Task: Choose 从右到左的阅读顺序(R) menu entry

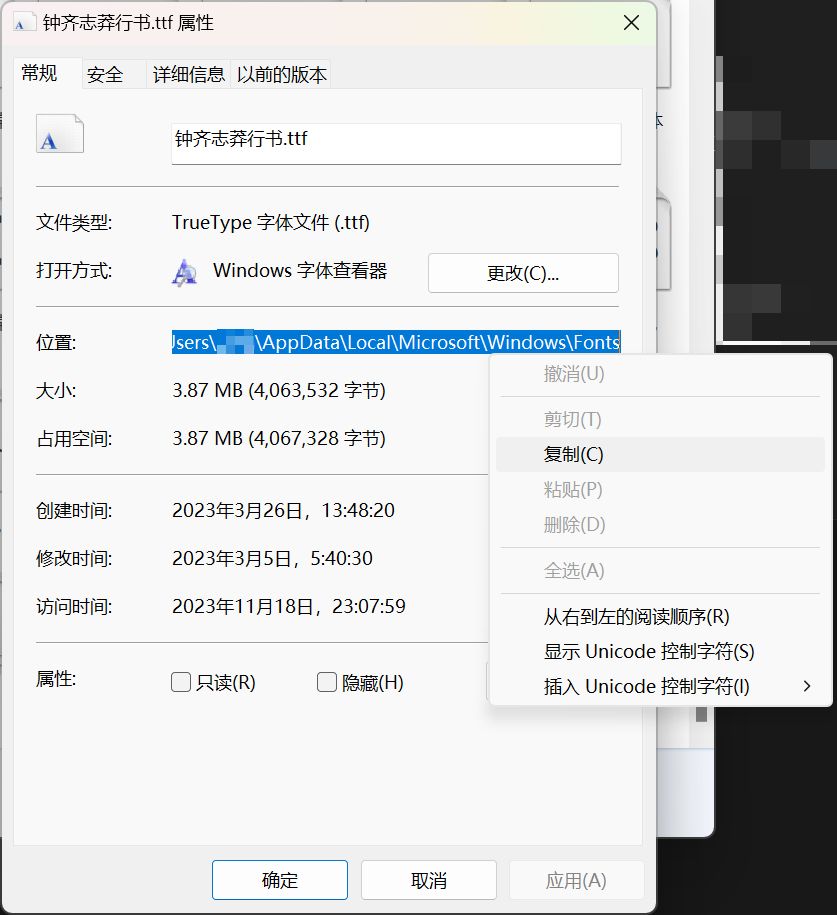Action: (x=636, y=617)
